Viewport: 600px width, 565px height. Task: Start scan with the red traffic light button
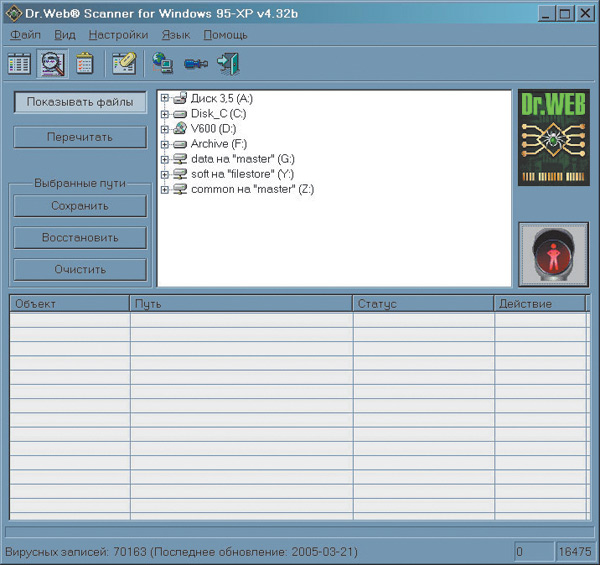pyautogui.click(x=554, y=254)
